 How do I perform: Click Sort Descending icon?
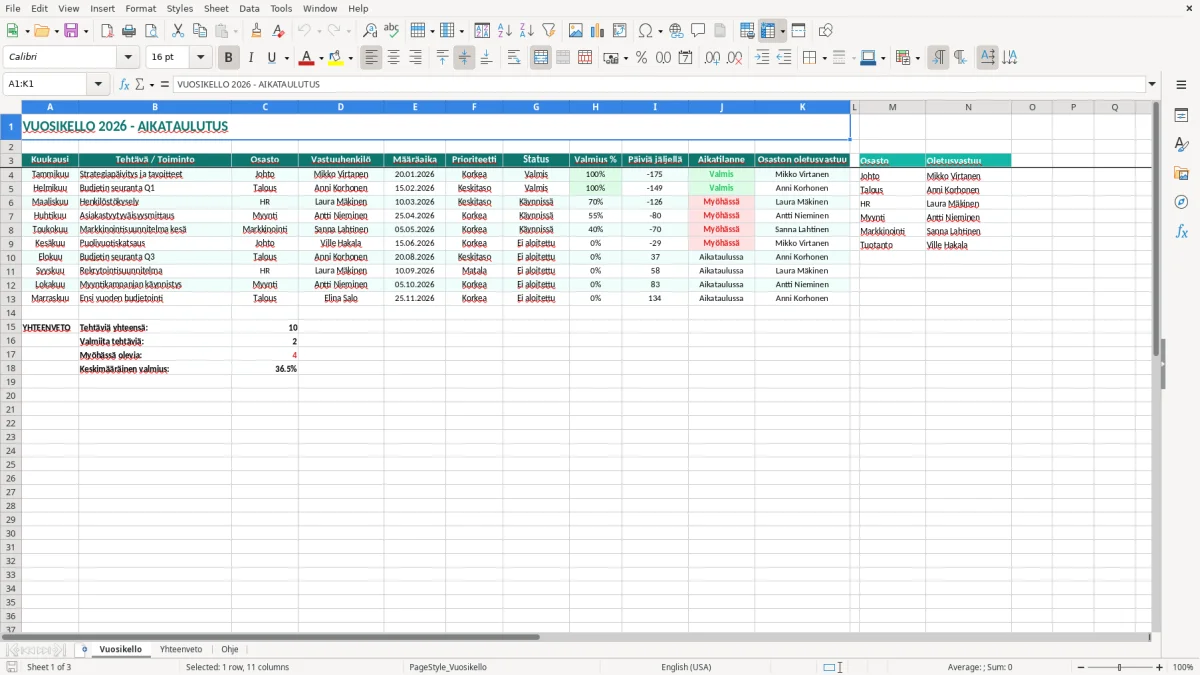click(526, 31)
